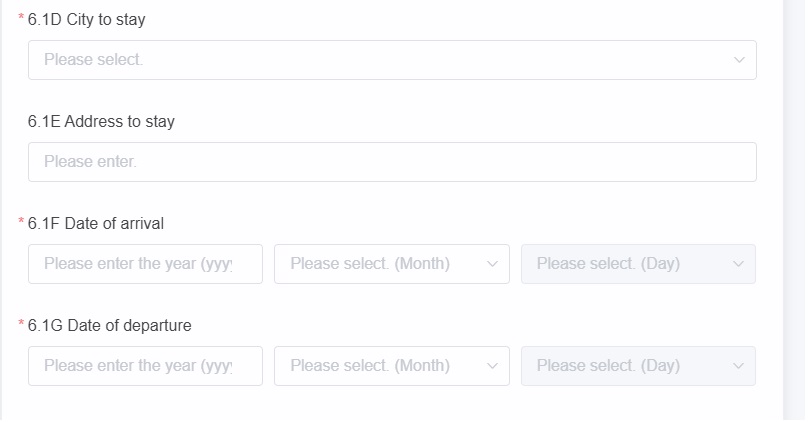Viewport: 812px width, 422px height.
Task: Click the chevron on departure Day selector
Action: point(738,366)
